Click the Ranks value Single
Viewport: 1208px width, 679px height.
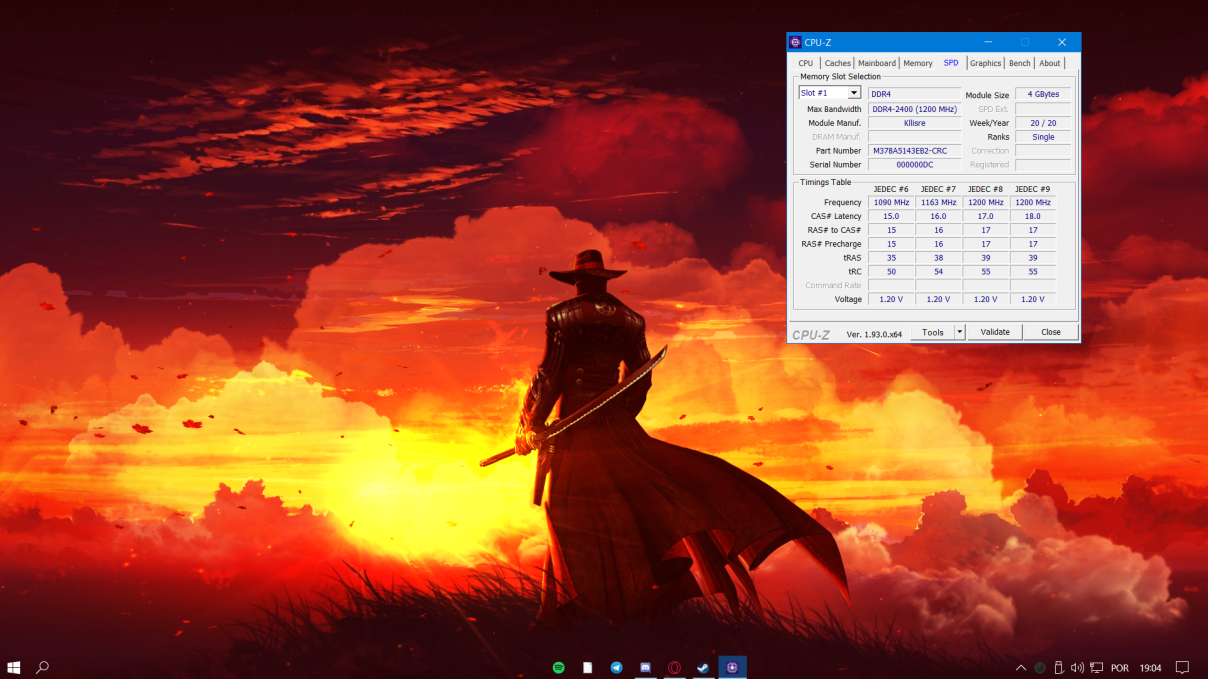pyautogui.click(x=1043, y=137)
